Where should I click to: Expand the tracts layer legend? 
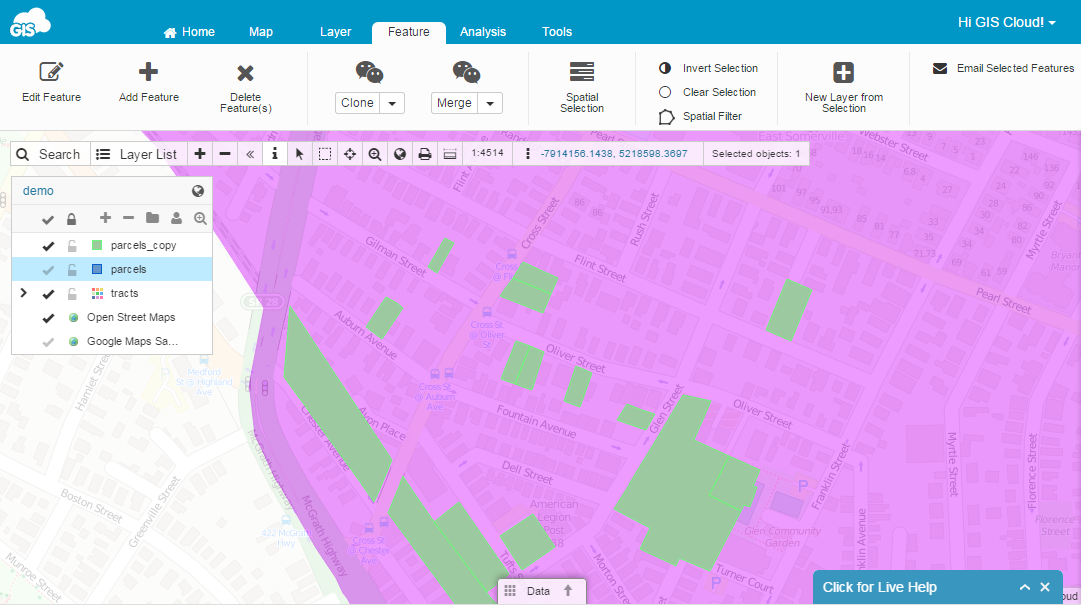[x=23, y=293]
